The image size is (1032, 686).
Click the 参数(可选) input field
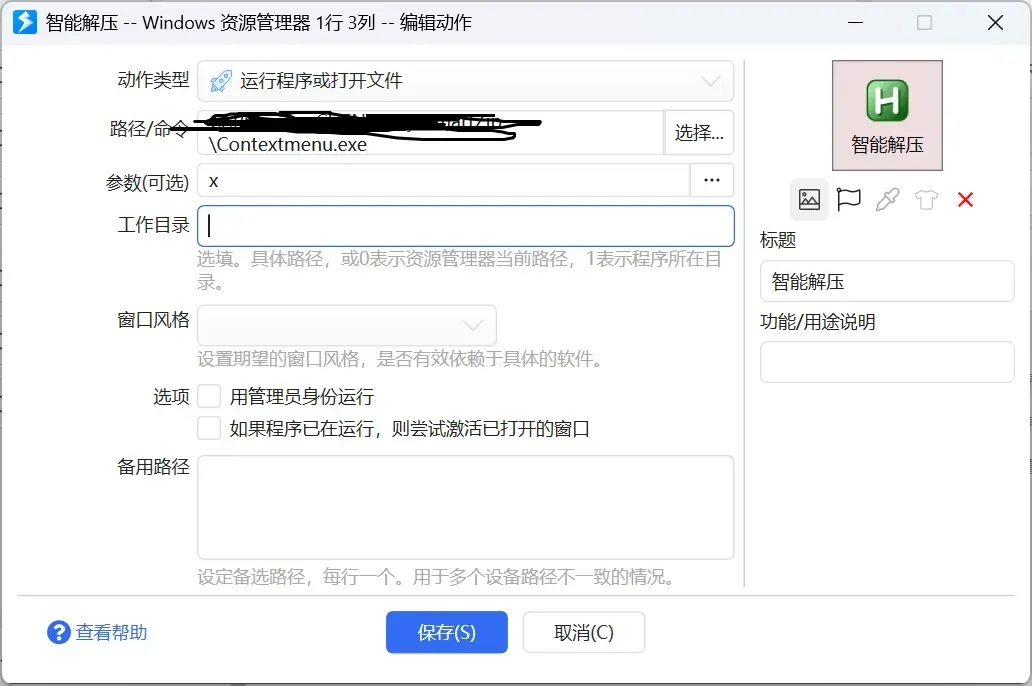click(x=444, y=180)
